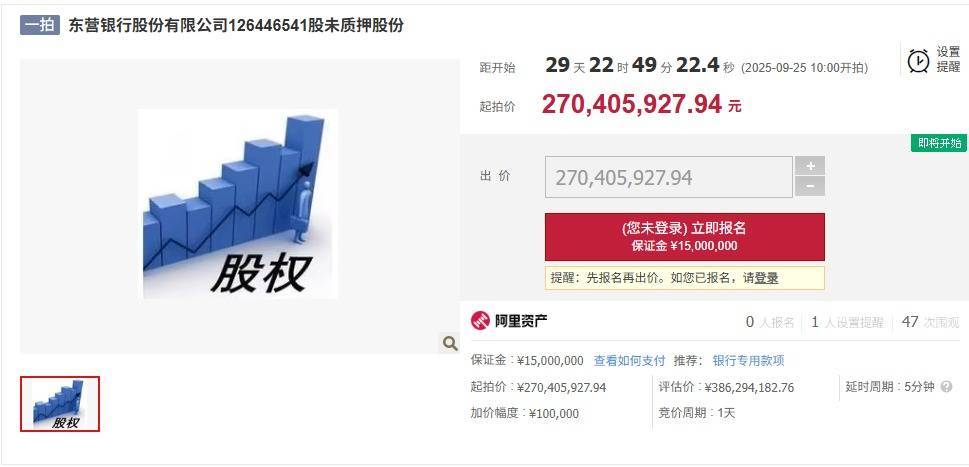Increase bid with the plus button
This screenshot has height=467, width=969.
point(810,166)
